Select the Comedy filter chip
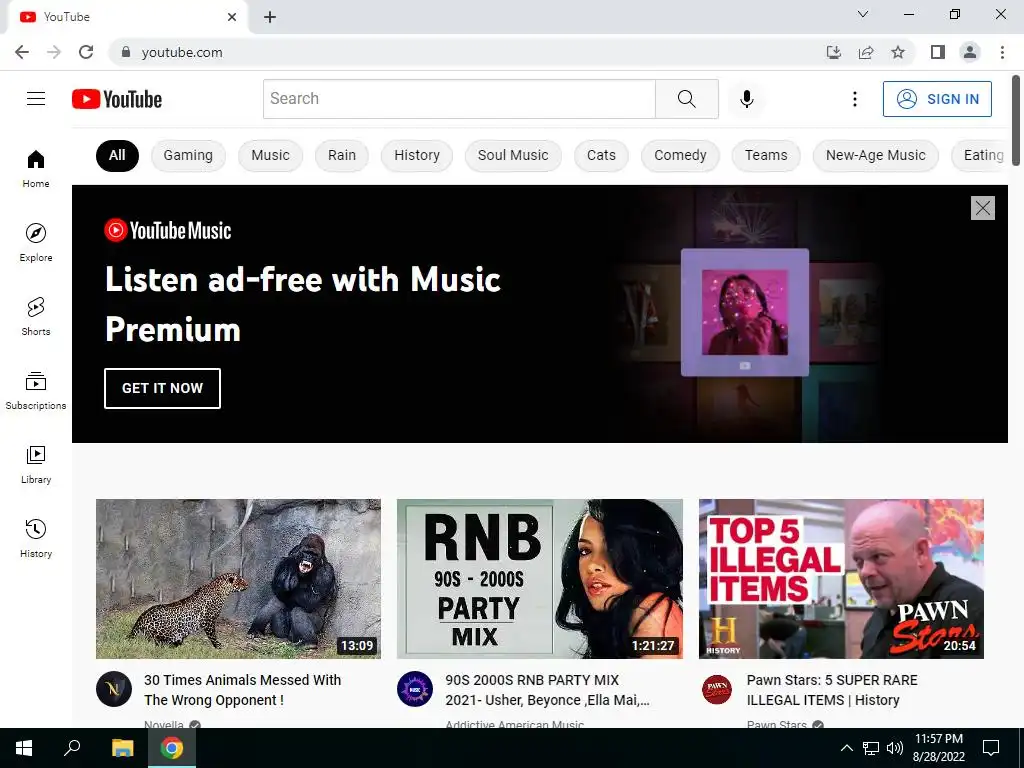Screen dimensions: 1024x768 (x=680, y=155)
